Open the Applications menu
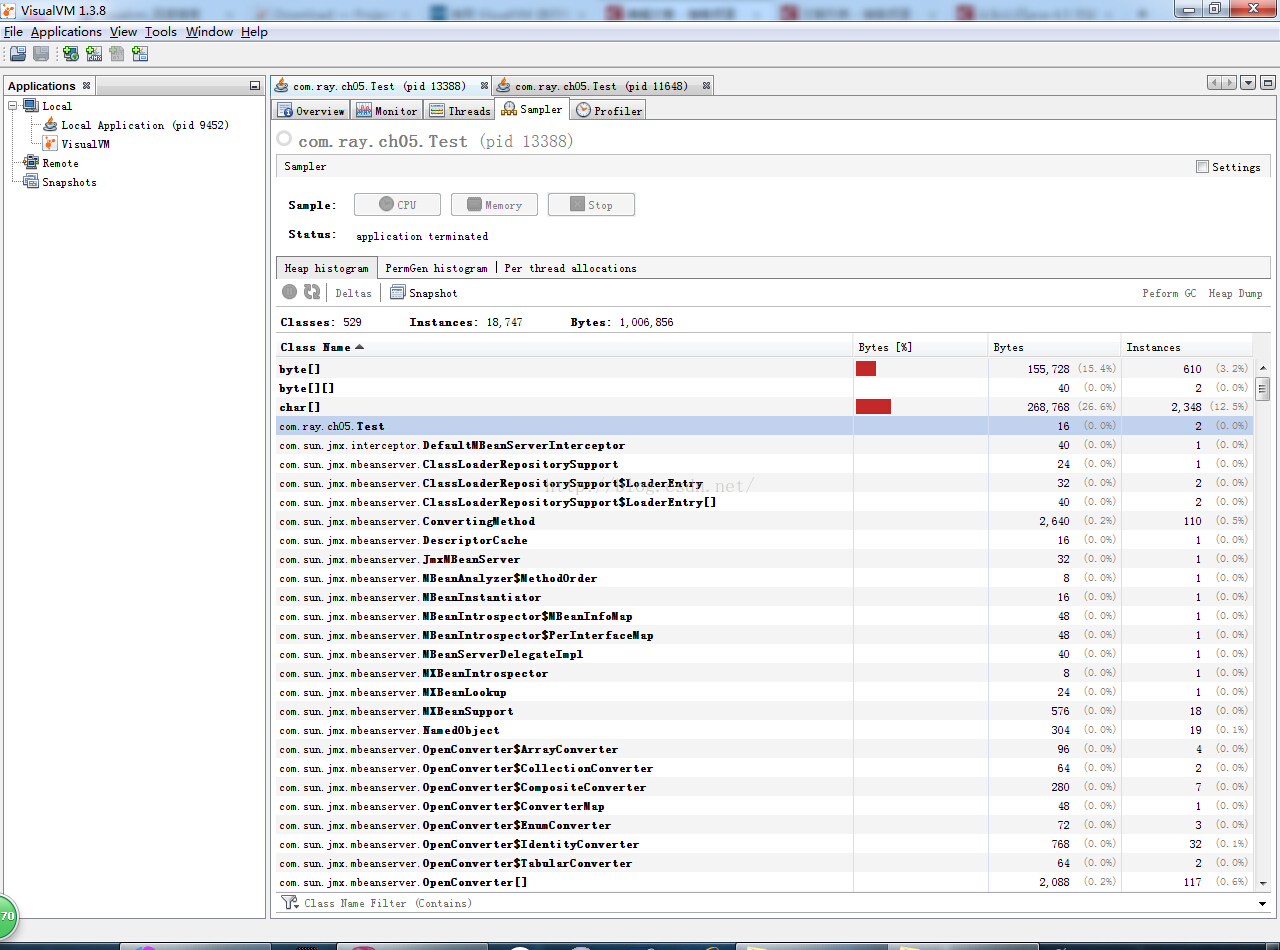The width and height of the screenshot is (1280, 950). (66, 32)
